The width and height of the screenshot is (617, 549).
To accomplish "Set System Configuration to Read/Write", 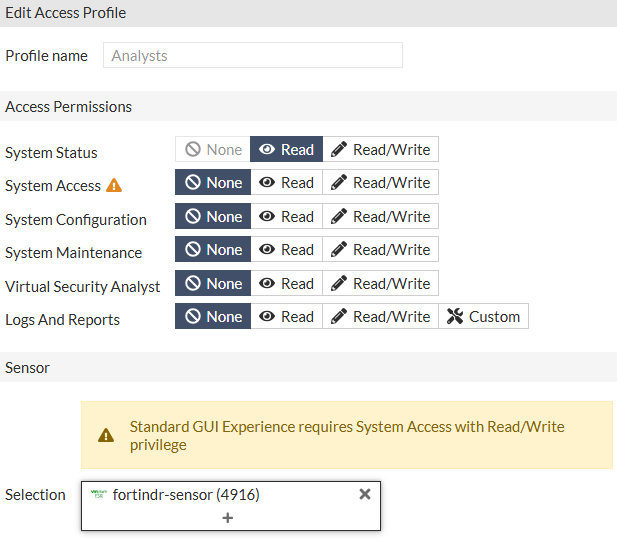I will point(381,216).
